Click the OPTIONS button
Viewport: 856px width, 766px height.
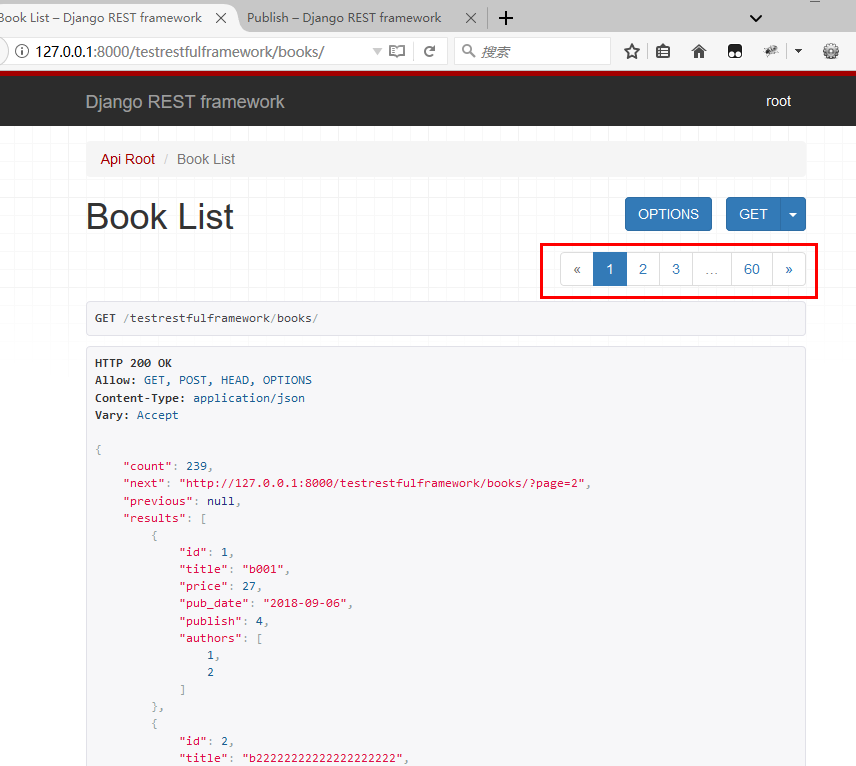(668, 214)
